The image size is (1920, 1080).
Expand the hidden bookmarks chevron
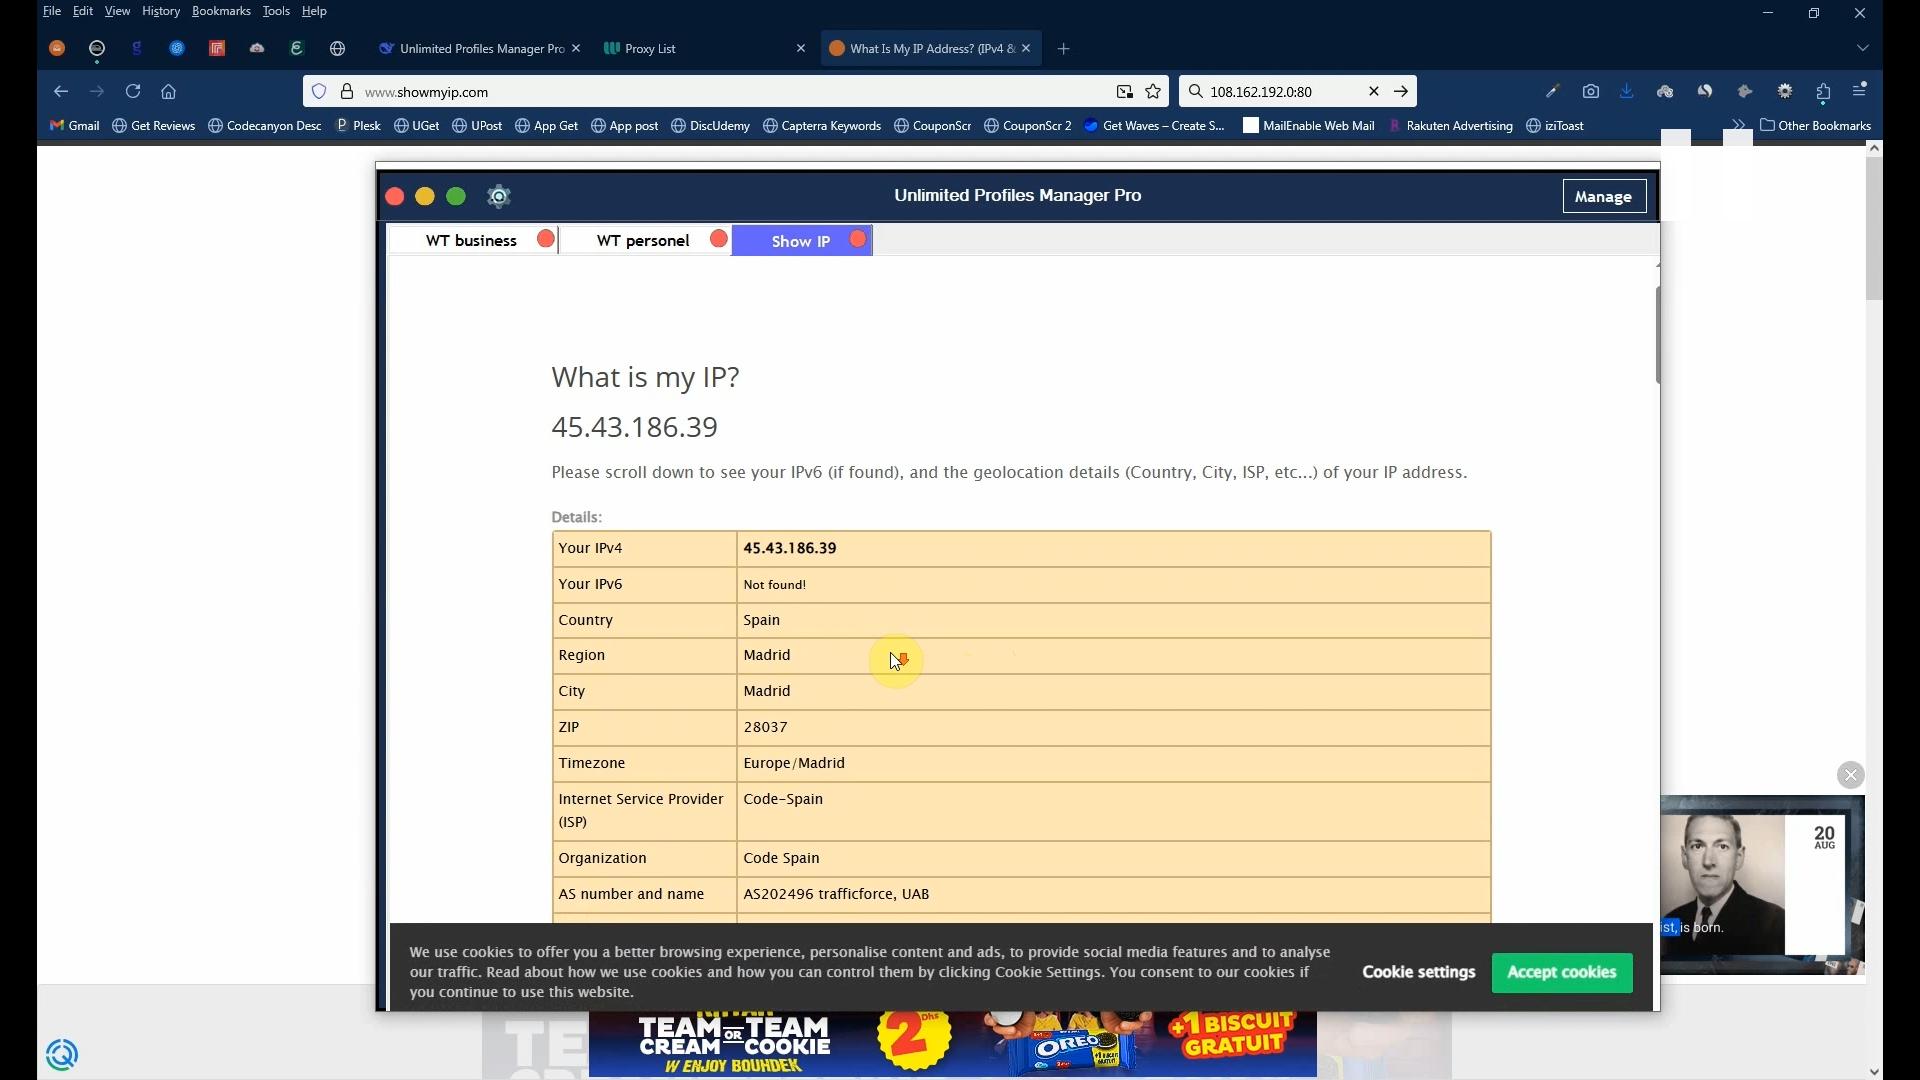tap(1738, 125)
